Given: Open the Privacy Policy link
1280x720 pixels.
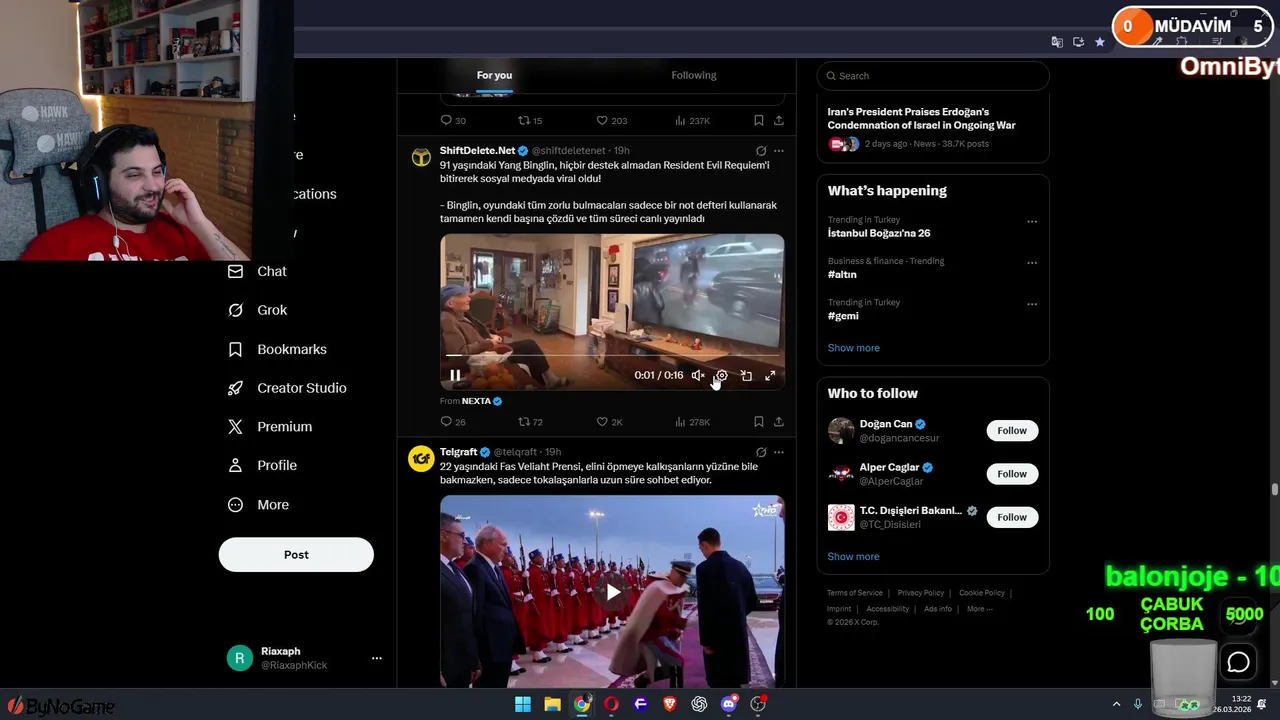Looking at the screenshot, I should coord(921,593).
